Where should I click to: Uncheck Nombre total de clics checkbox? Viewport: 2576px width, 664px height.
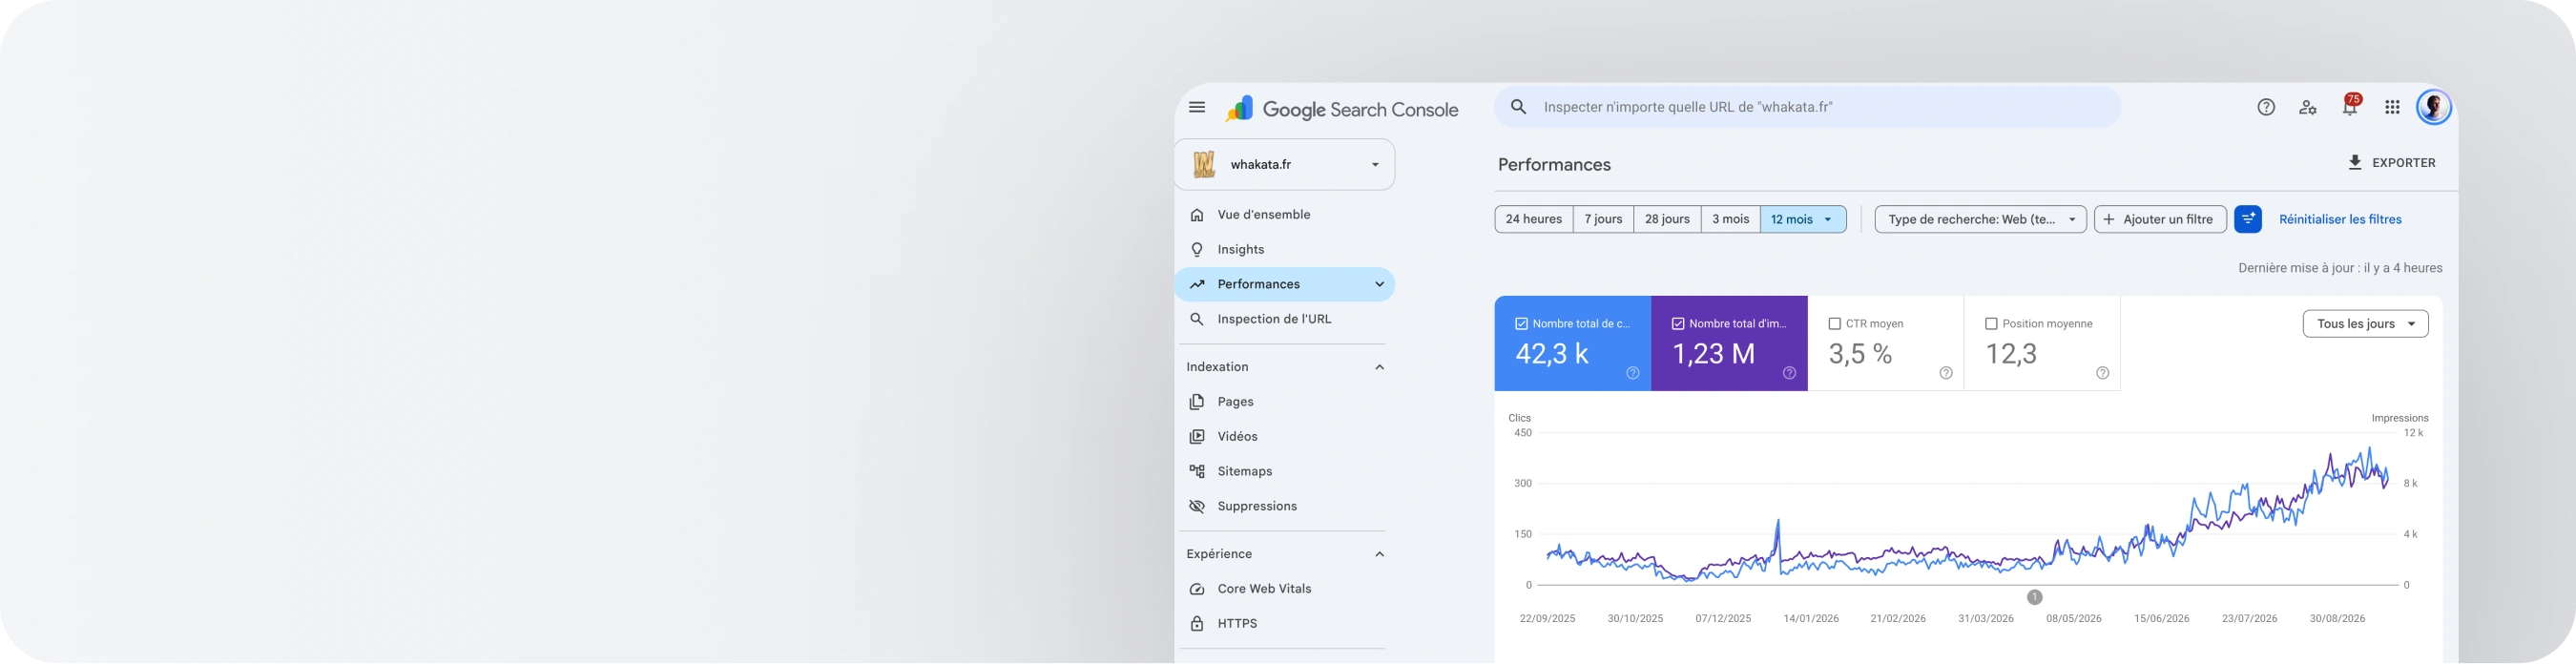pos(1522,324)
